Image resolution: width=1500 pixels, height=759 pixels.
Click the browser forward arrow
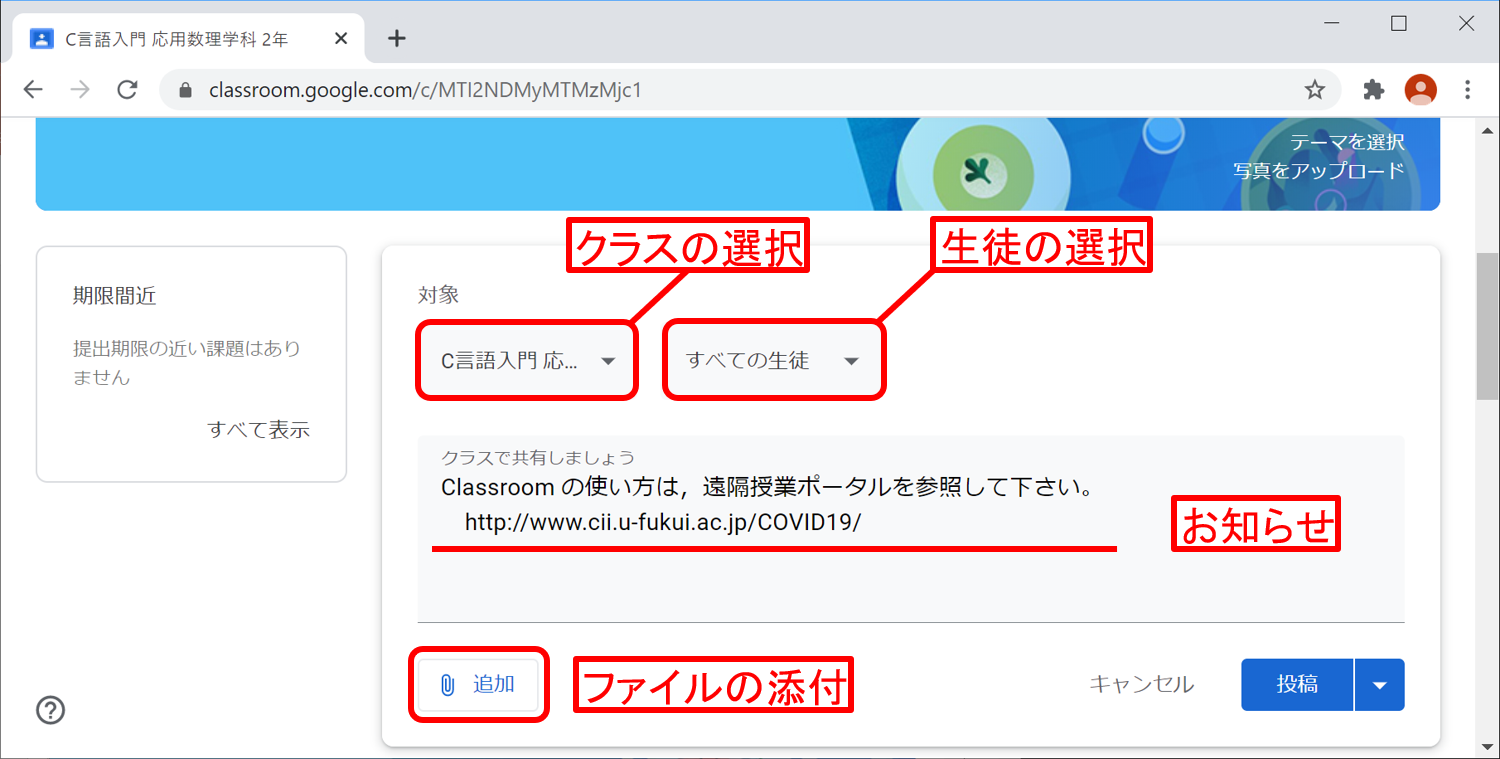pyautogui.click(x=81, y=90)
